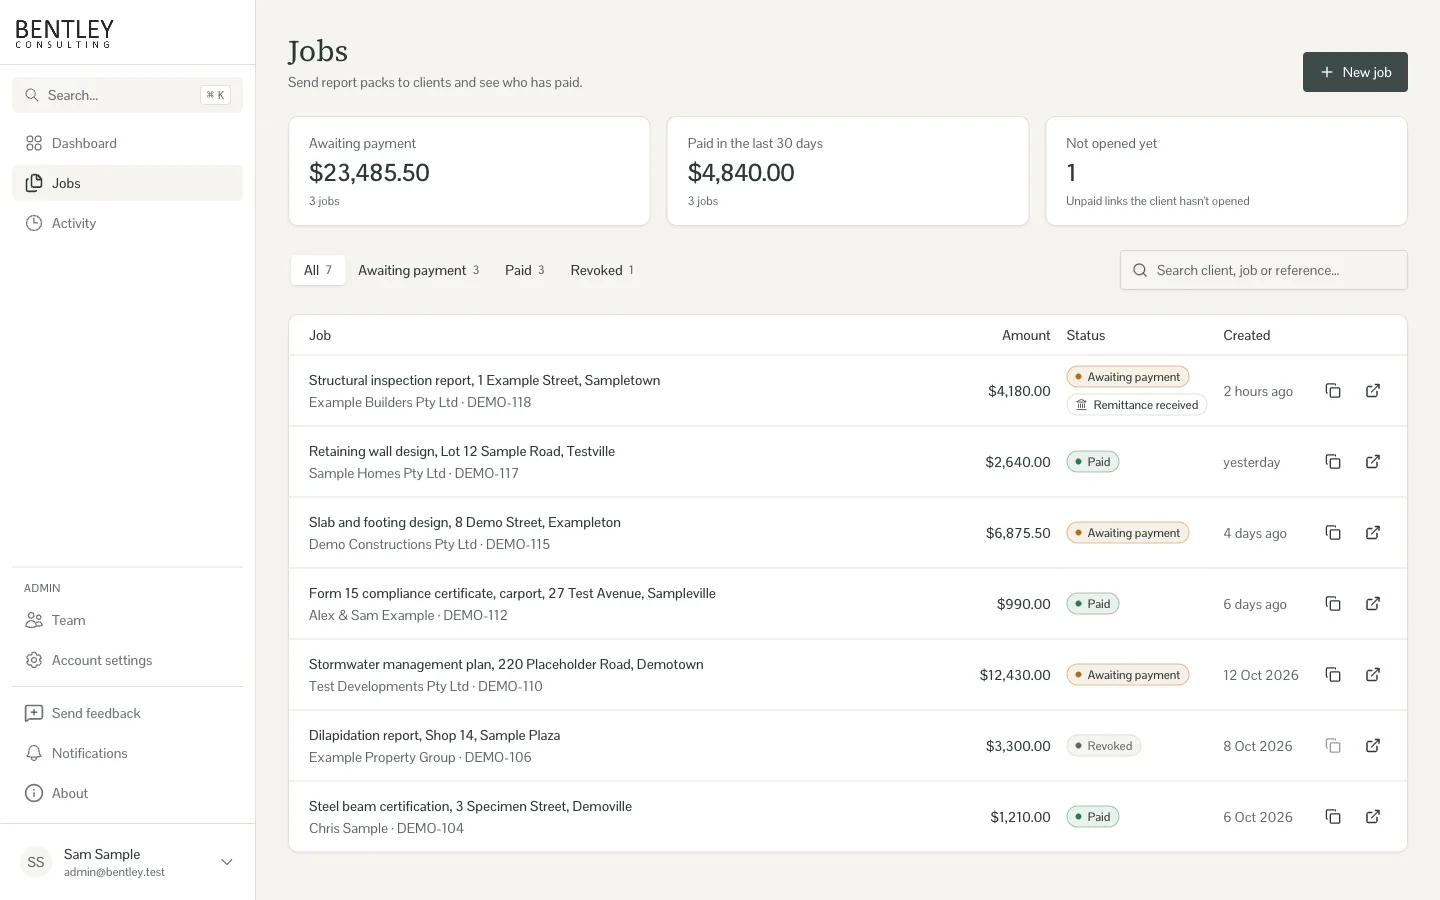Select the Jobs sidebar item
Image resolution: width=1440 pixels, height=900 pixels.
coord(127,183)
